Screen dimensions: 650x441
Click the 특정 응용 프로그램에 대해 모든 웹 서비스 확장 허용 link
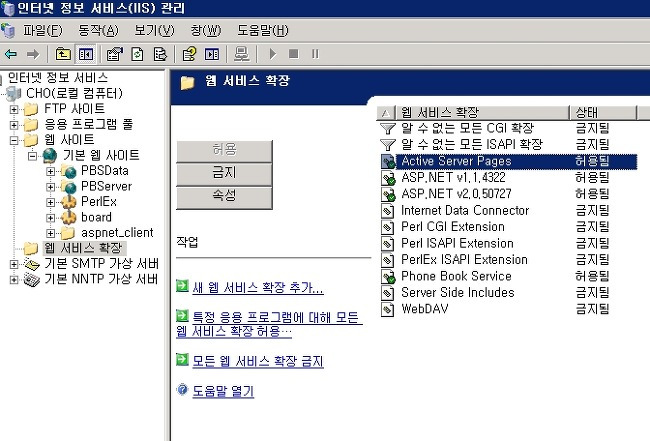[269, 325]
